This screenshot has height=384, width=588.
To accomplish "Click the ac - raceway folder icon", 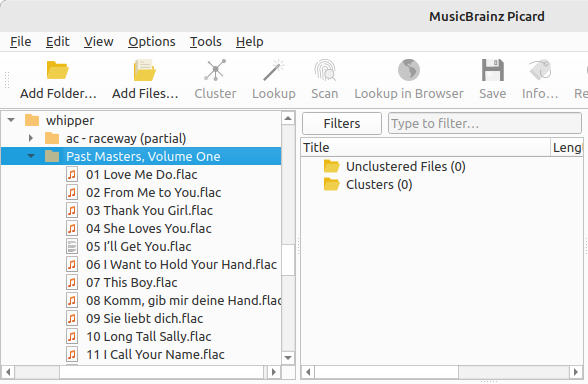I will (x=52, y=138).
